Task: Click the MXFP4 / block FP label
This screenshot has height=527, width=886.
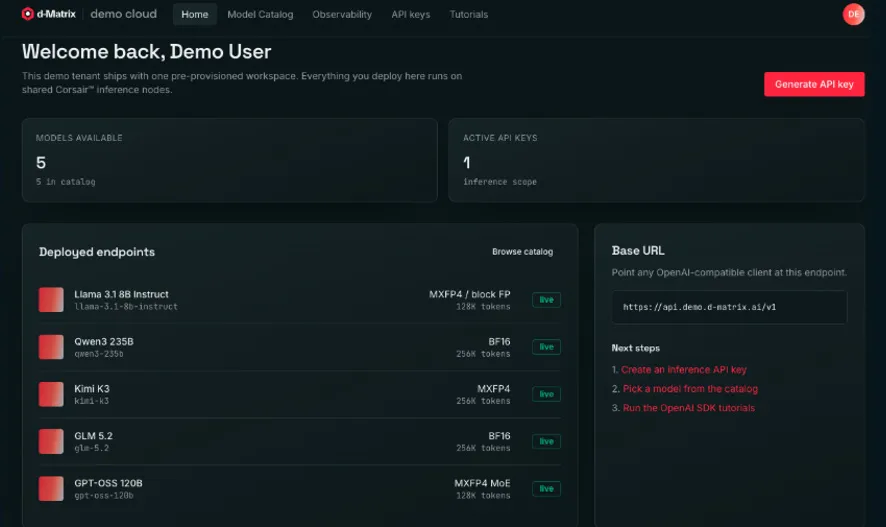Action: coord(470,294)
